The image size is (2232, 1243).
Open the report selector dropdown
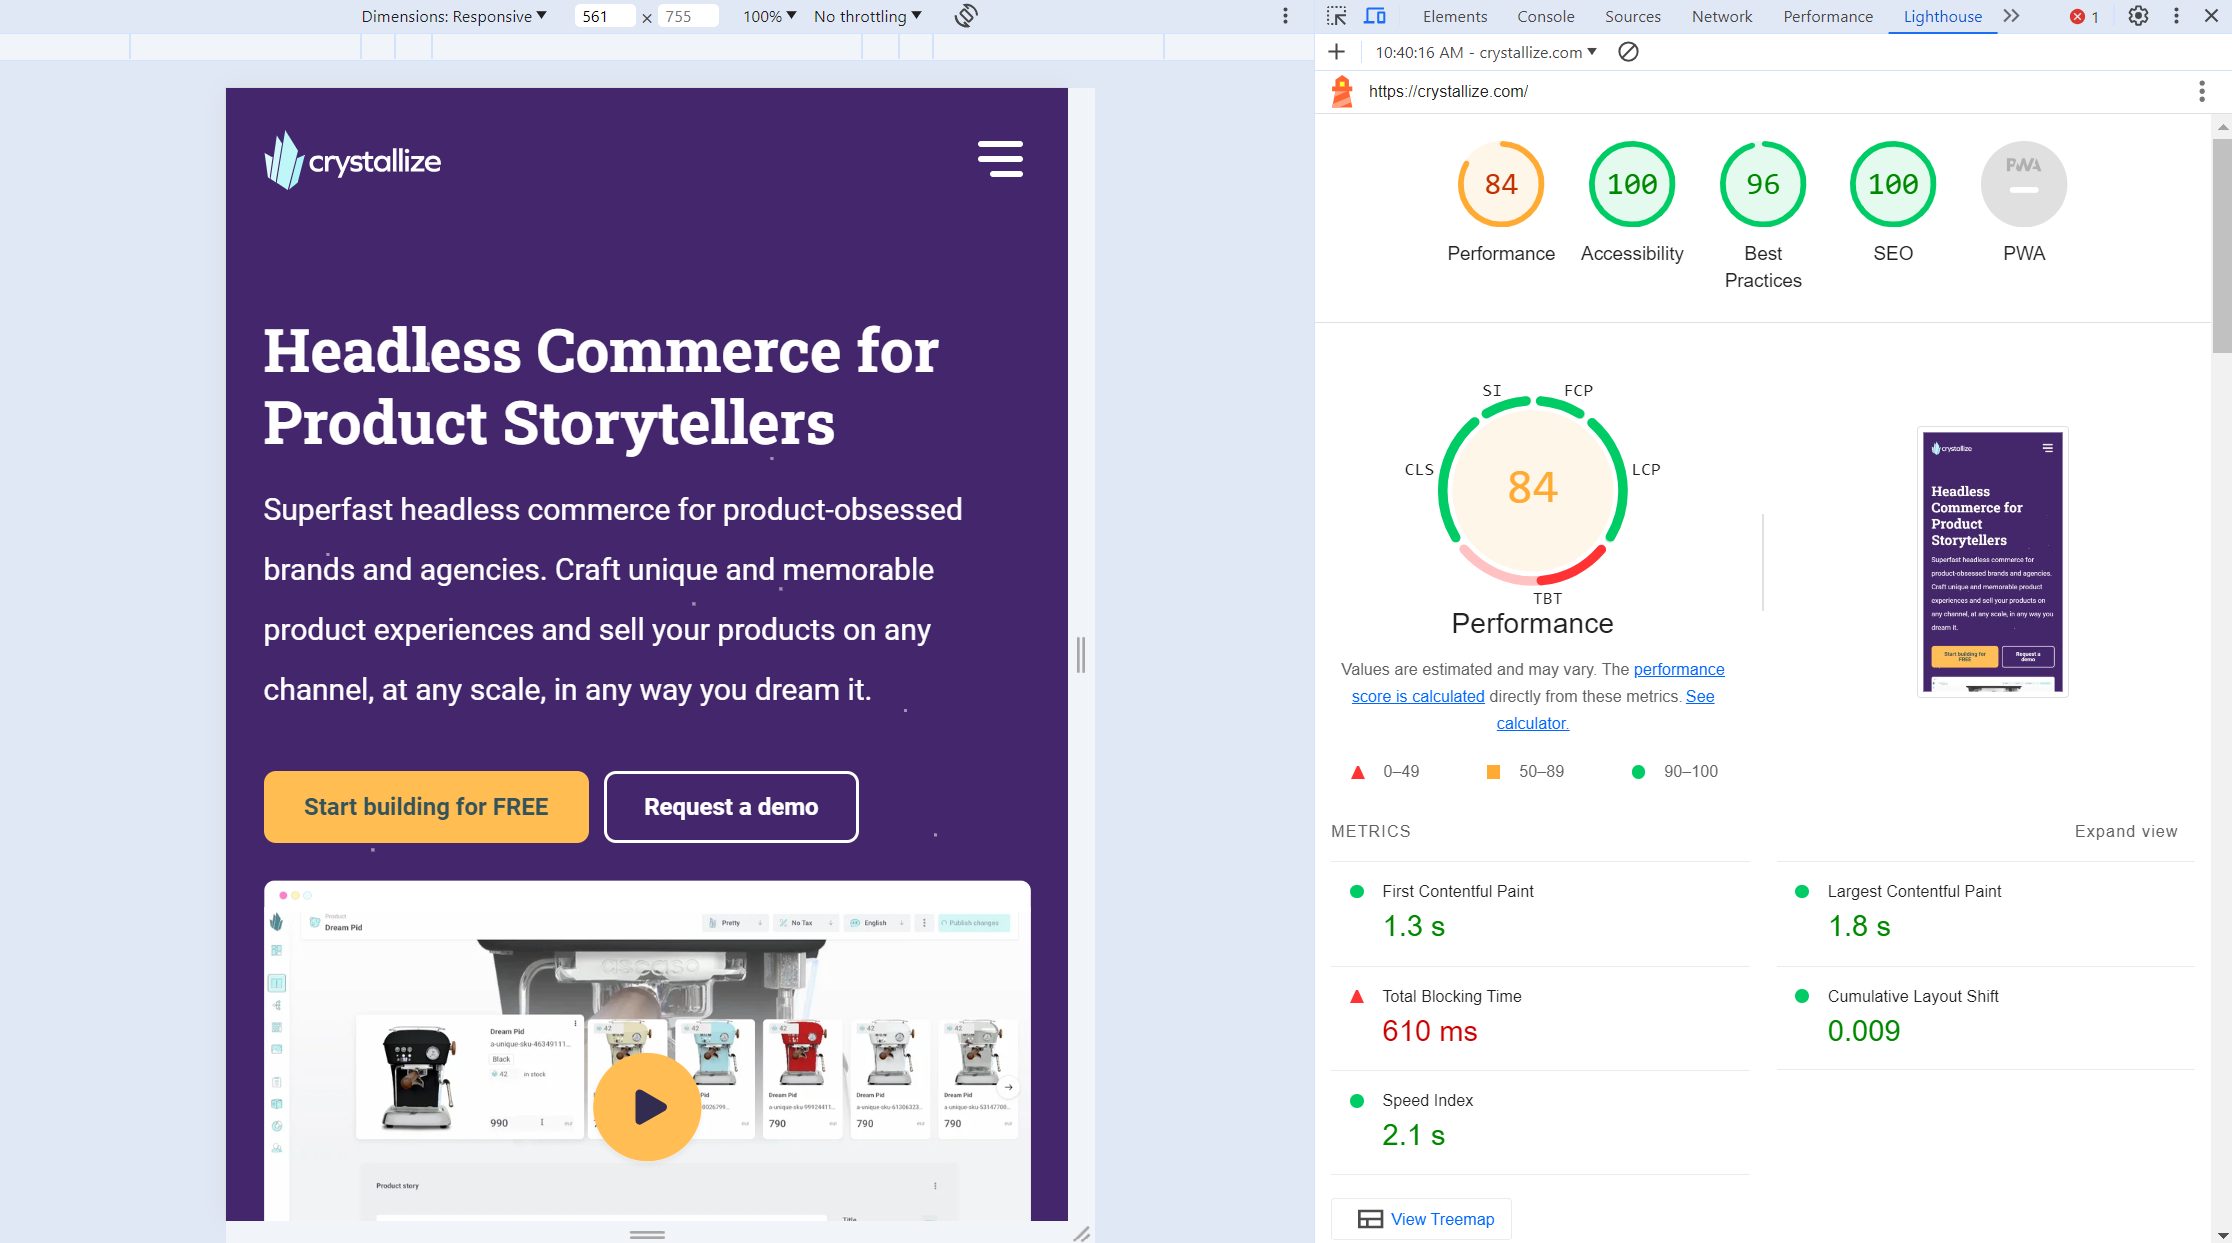point(1486,52)
